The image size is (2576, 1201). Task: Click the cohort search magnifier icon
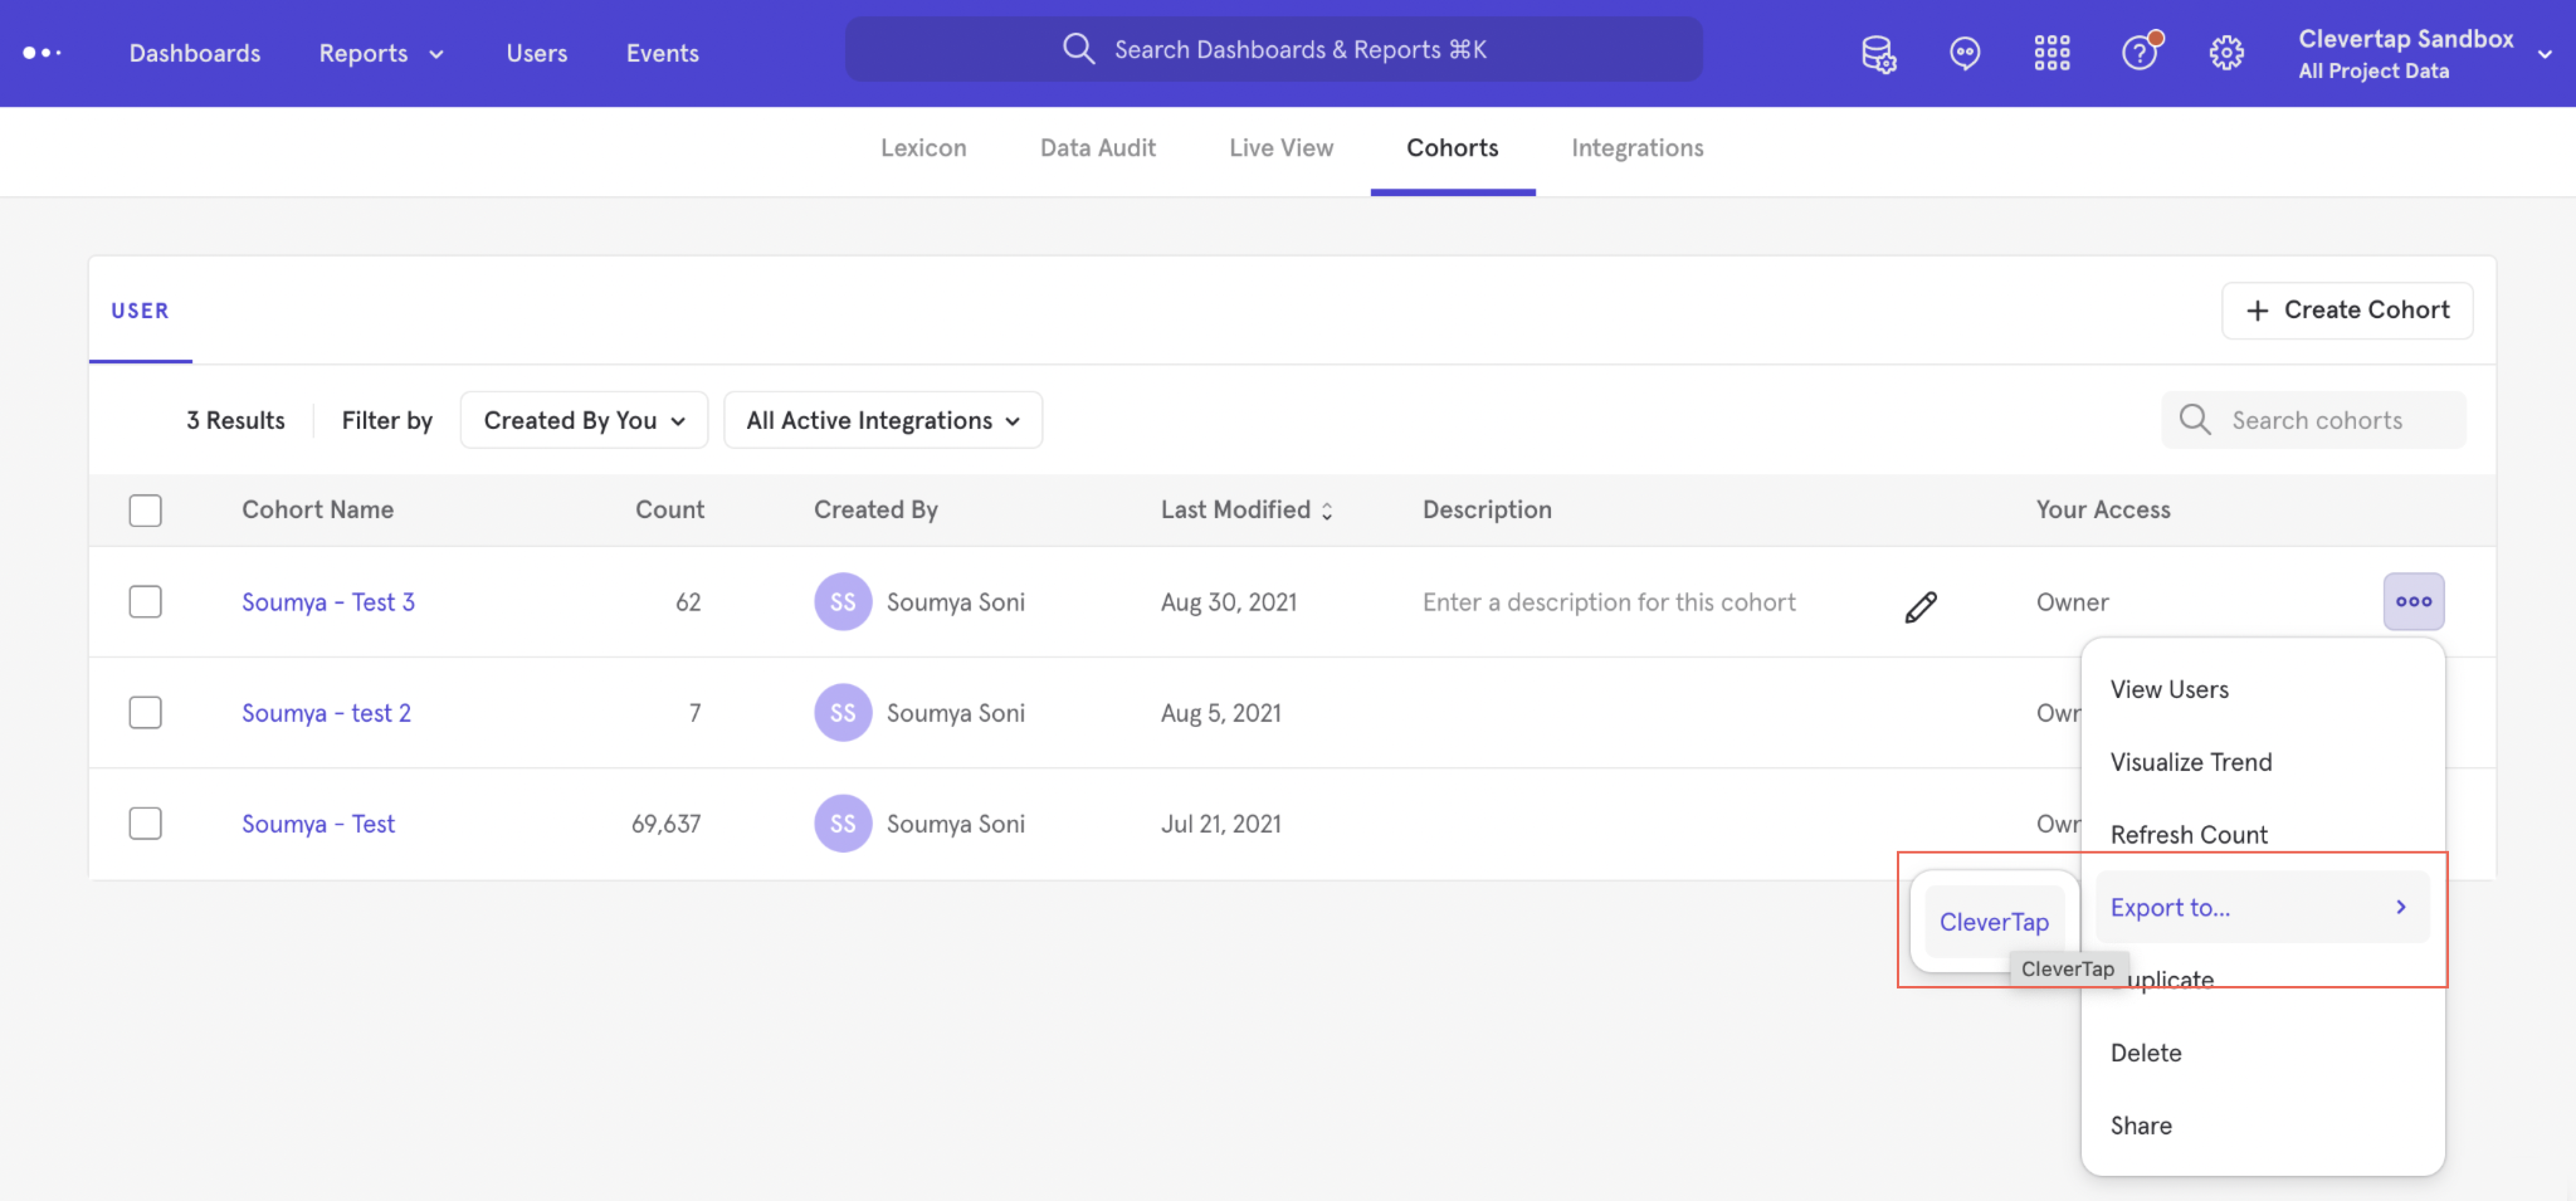[x=2194, y=419]
